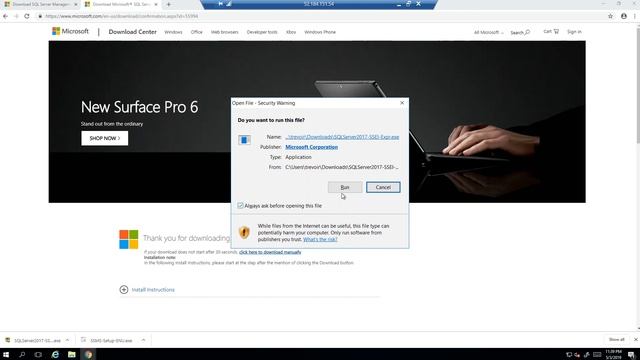Close the Download SQL Server Management tab
The width and height of the screenshot is (640, 360).
coord(76,4)
